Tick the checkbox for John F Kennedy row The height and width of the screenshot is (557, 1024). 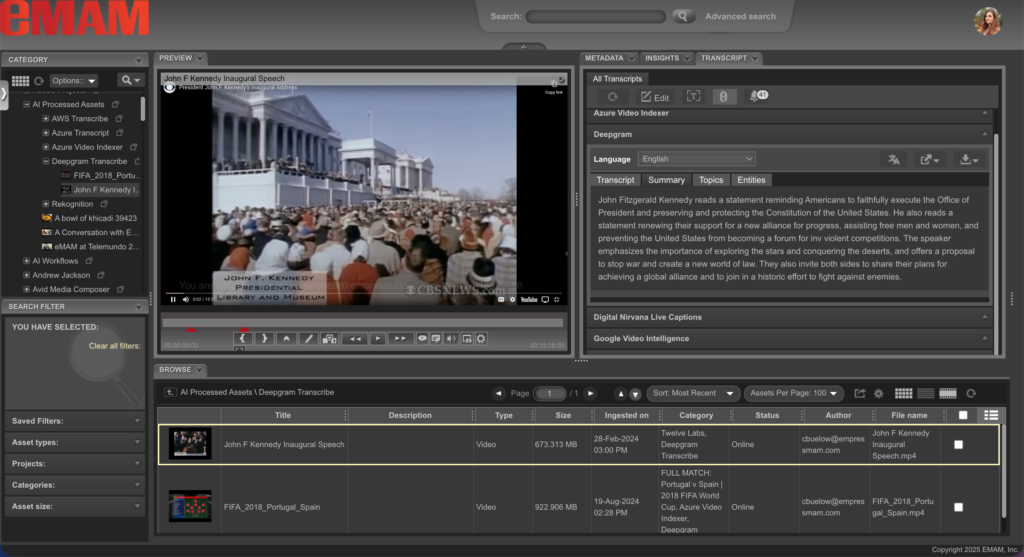point(958,445)
